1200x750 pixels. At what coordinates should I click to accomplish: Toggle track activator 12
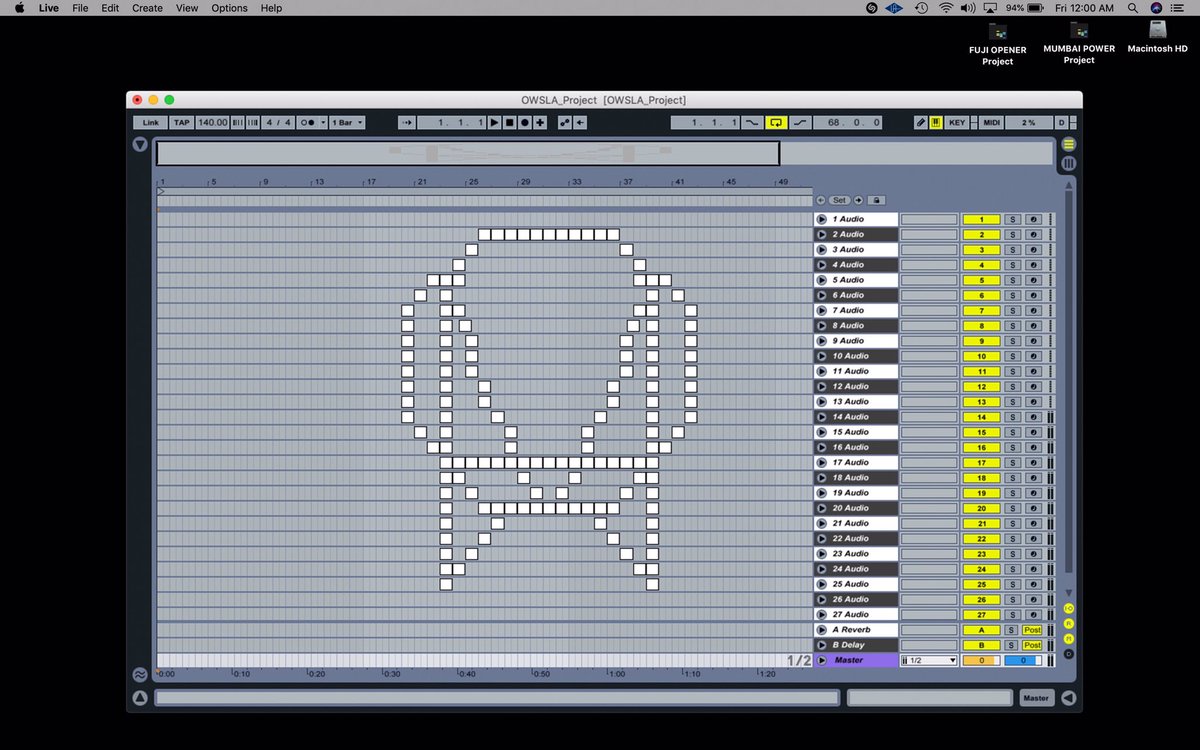pos(981,386)
